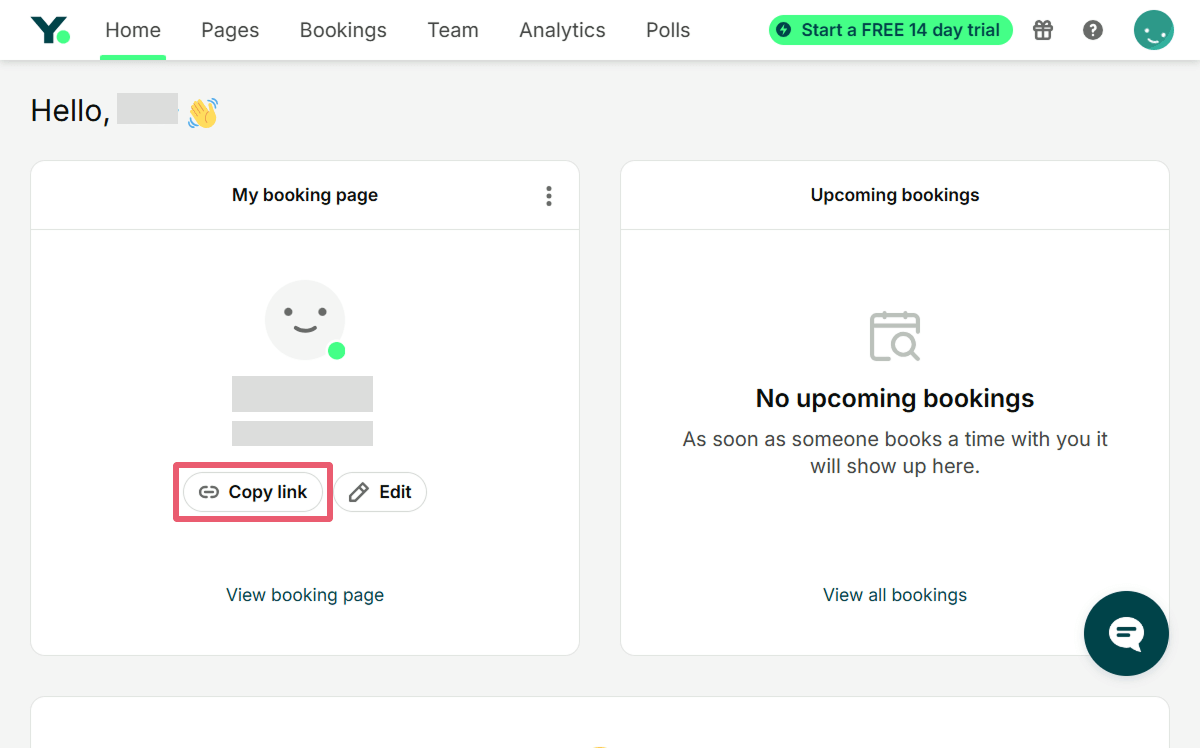Click the booking page profile avatar
The image size is (1200, 748).
pos(305,320)
